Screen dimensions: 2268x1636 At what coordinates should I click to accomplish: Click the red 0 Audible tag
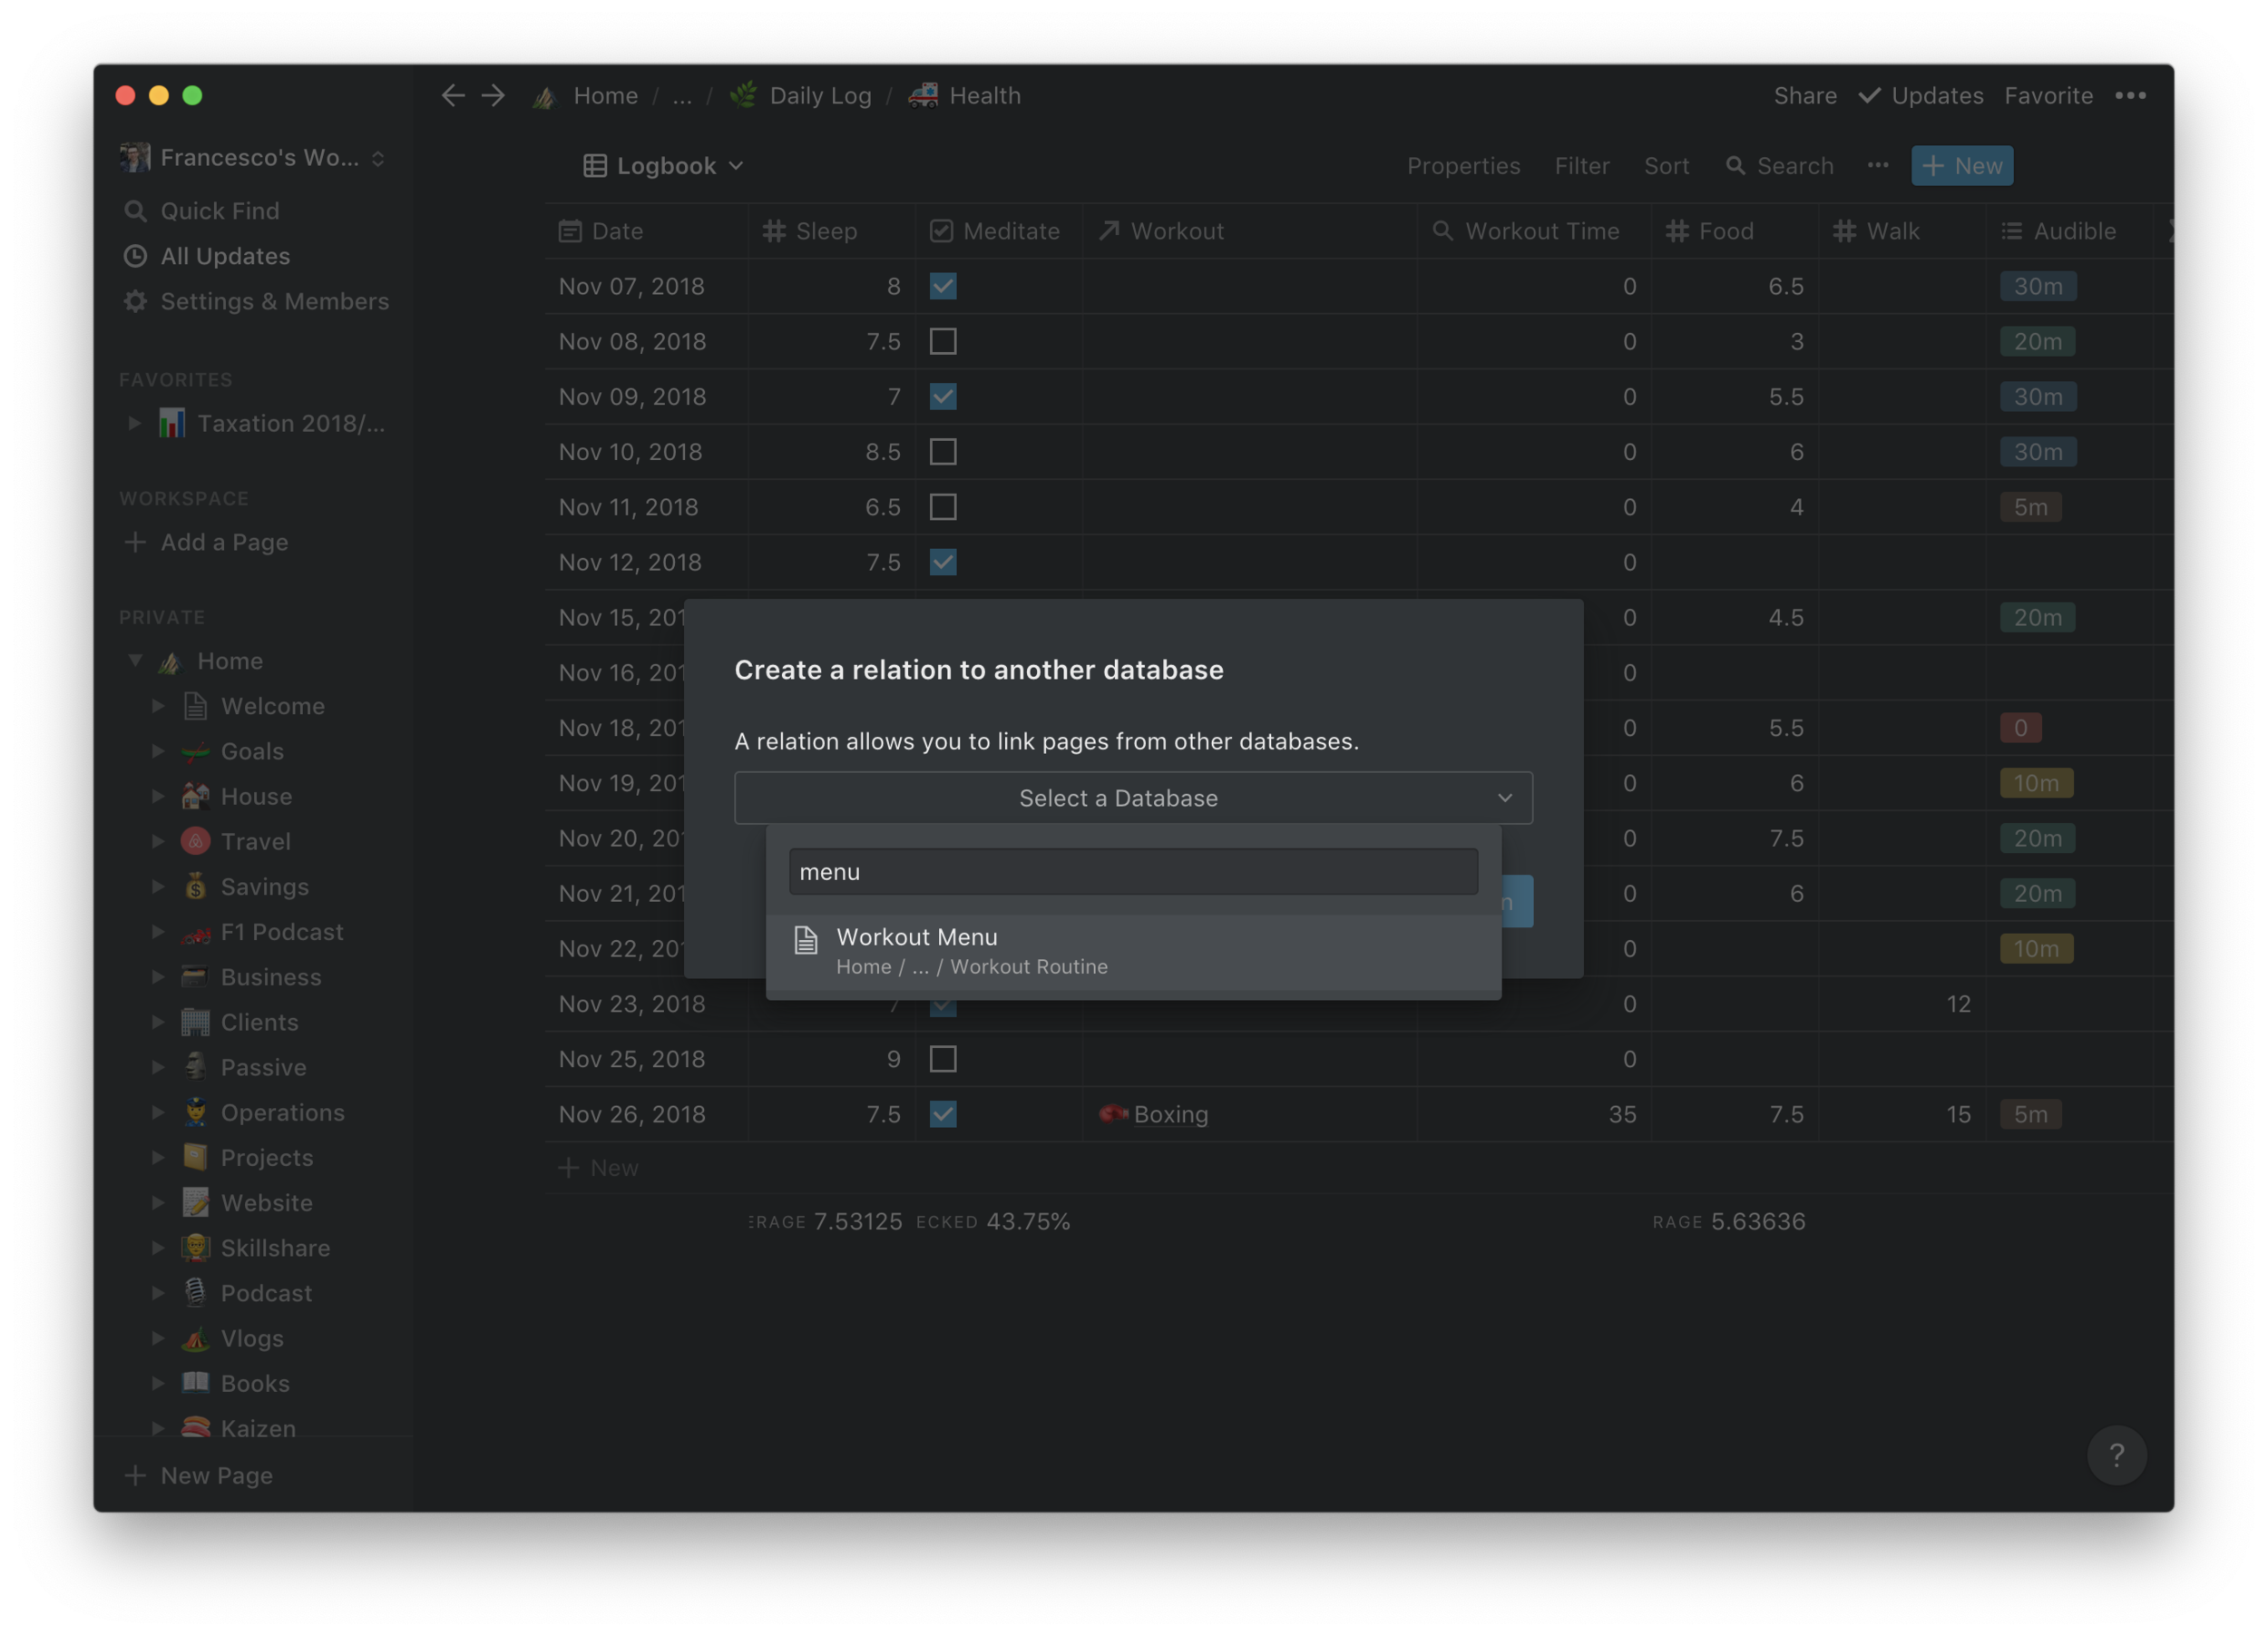[2020, 728]
